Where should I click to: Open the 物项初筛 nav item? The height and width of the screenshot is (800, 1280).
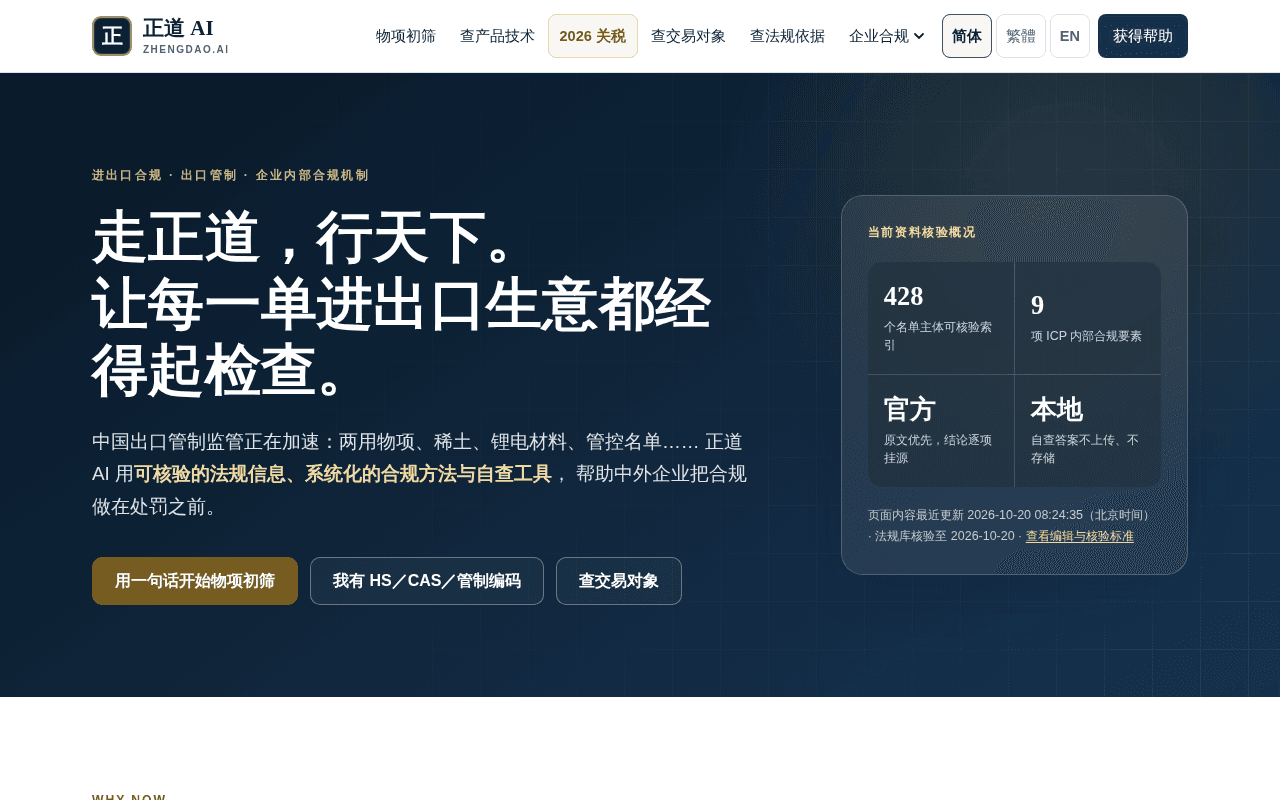(x=406, y=36)
